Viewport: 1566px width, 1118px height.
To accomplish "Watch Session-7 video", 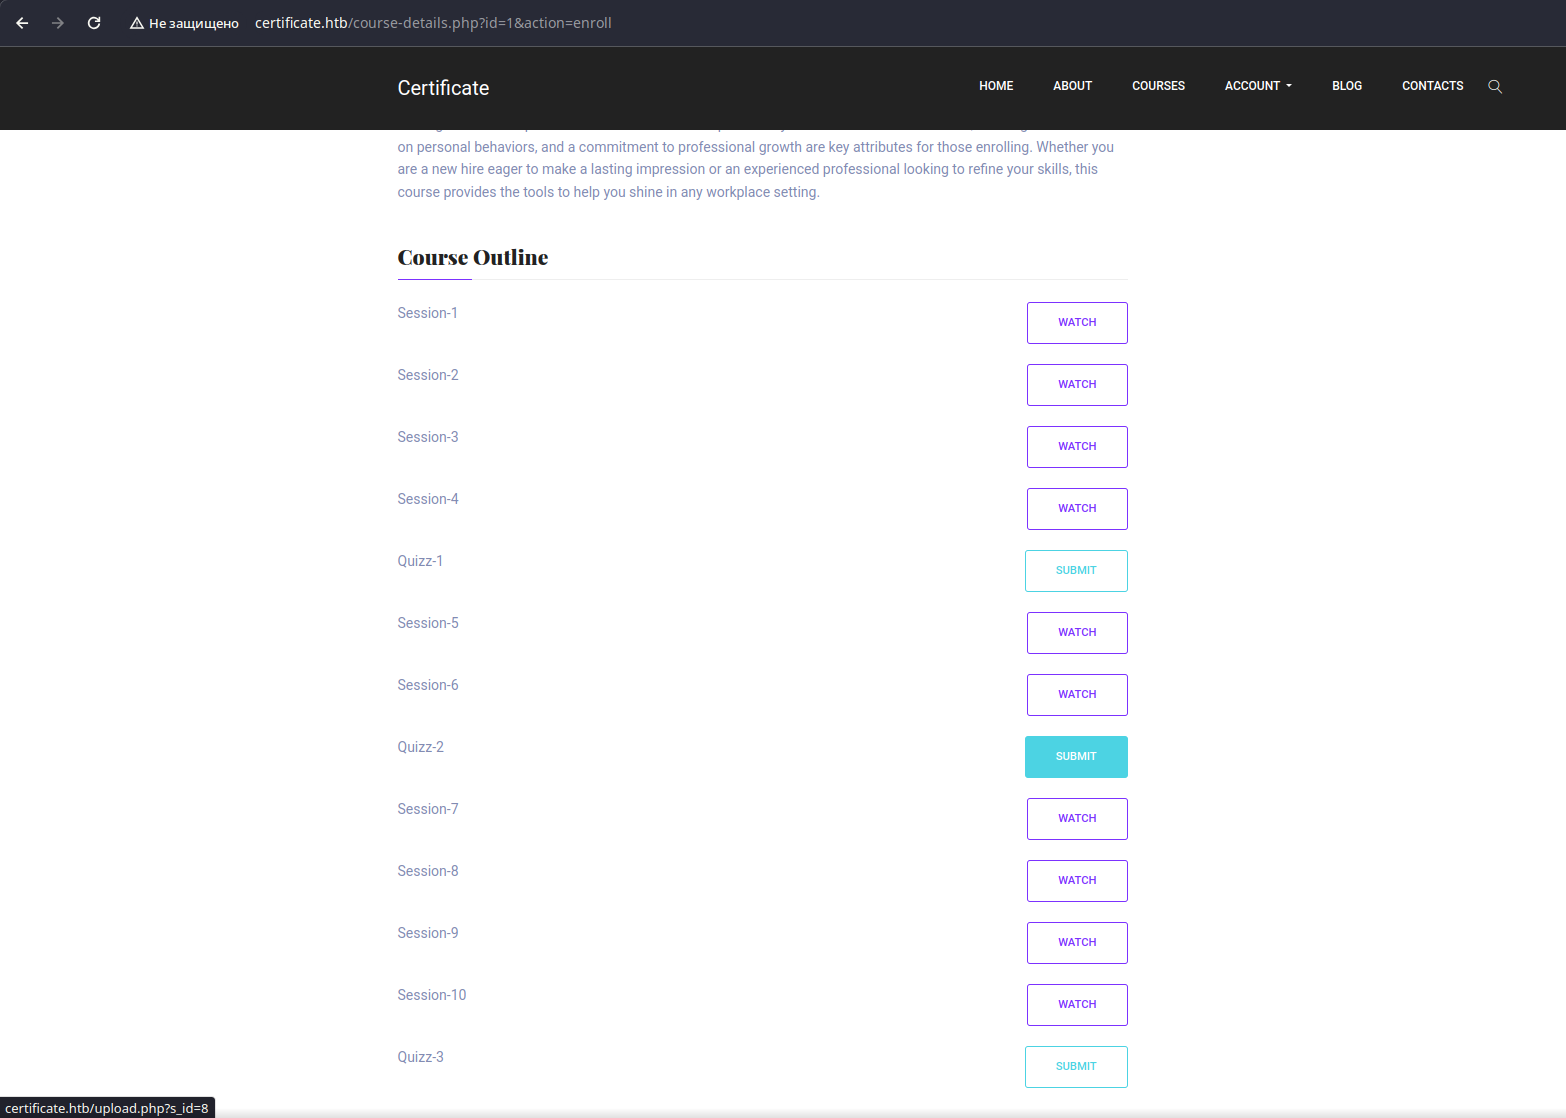I will click(x=1077, y=819).
